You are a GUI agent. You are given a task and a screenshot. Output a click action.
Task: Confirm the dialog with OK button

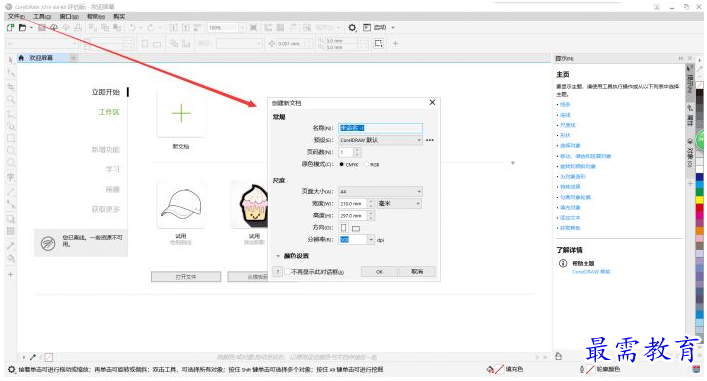pos(379,271)
